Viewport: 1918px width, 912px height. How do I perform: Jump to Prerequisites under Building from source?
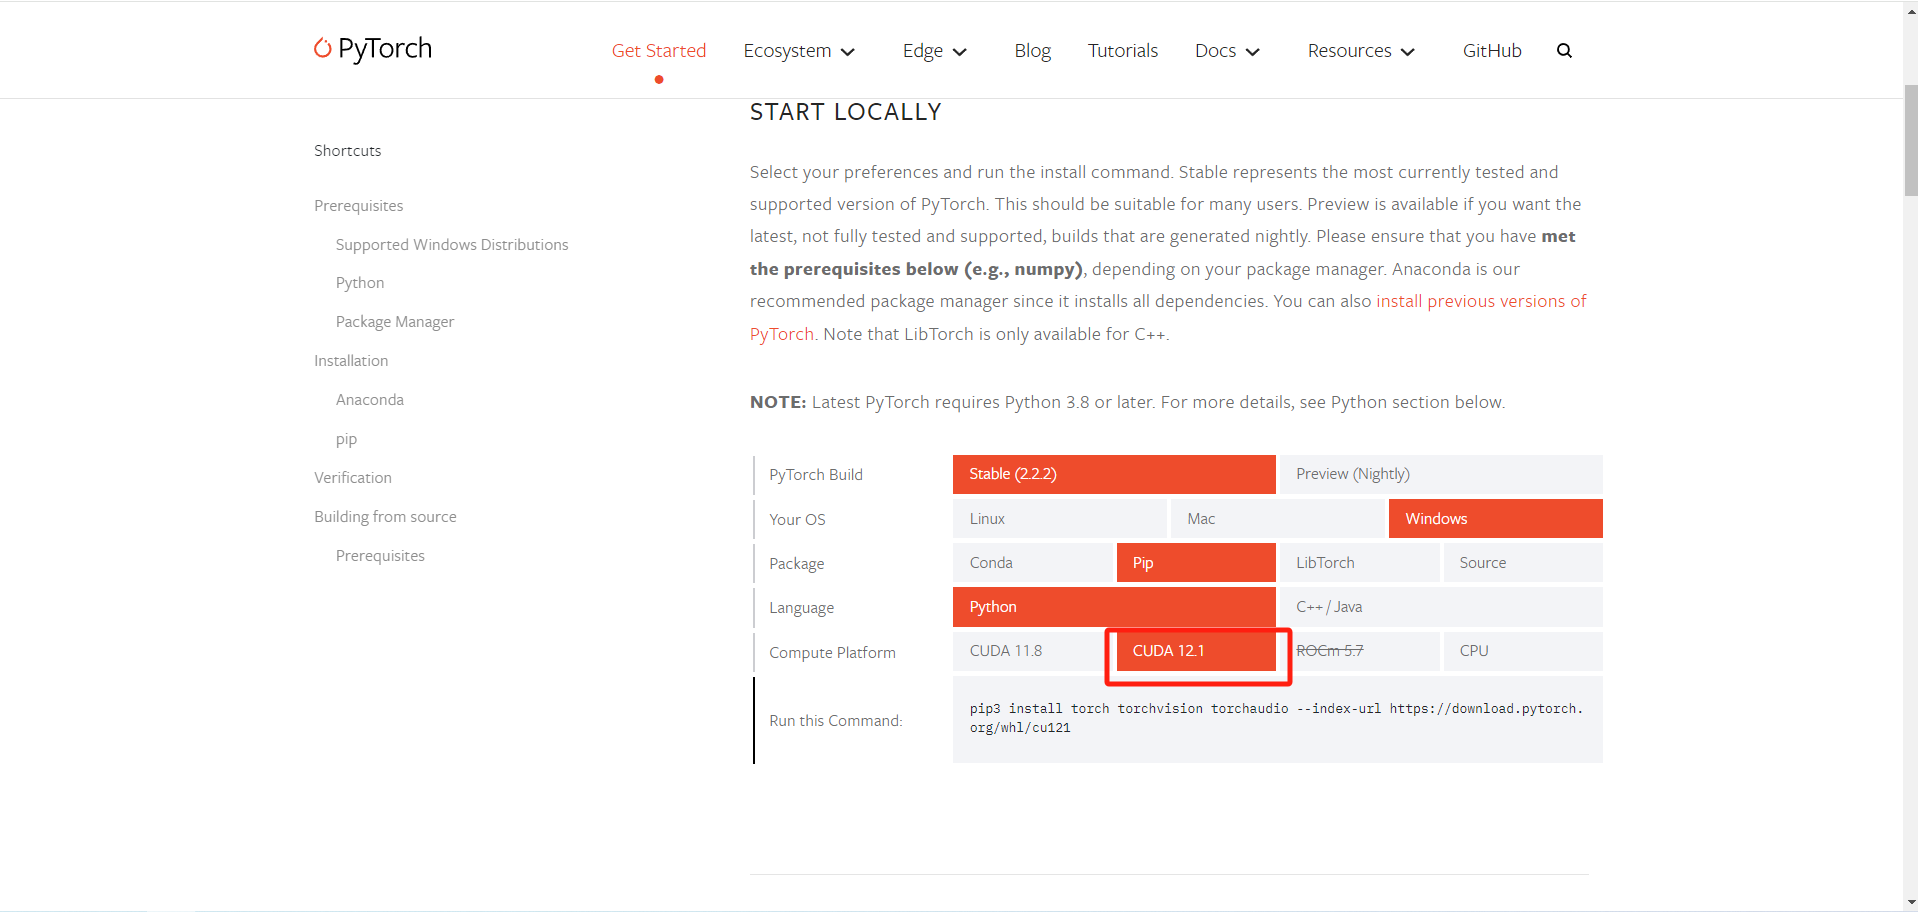pos(380,556)
